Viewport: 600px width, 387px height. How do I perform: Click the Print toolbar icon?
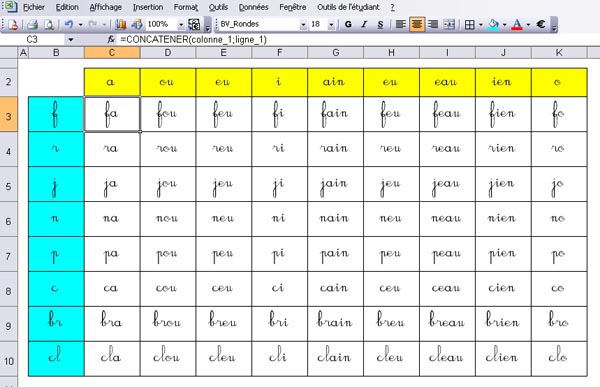tap(33, 24)
